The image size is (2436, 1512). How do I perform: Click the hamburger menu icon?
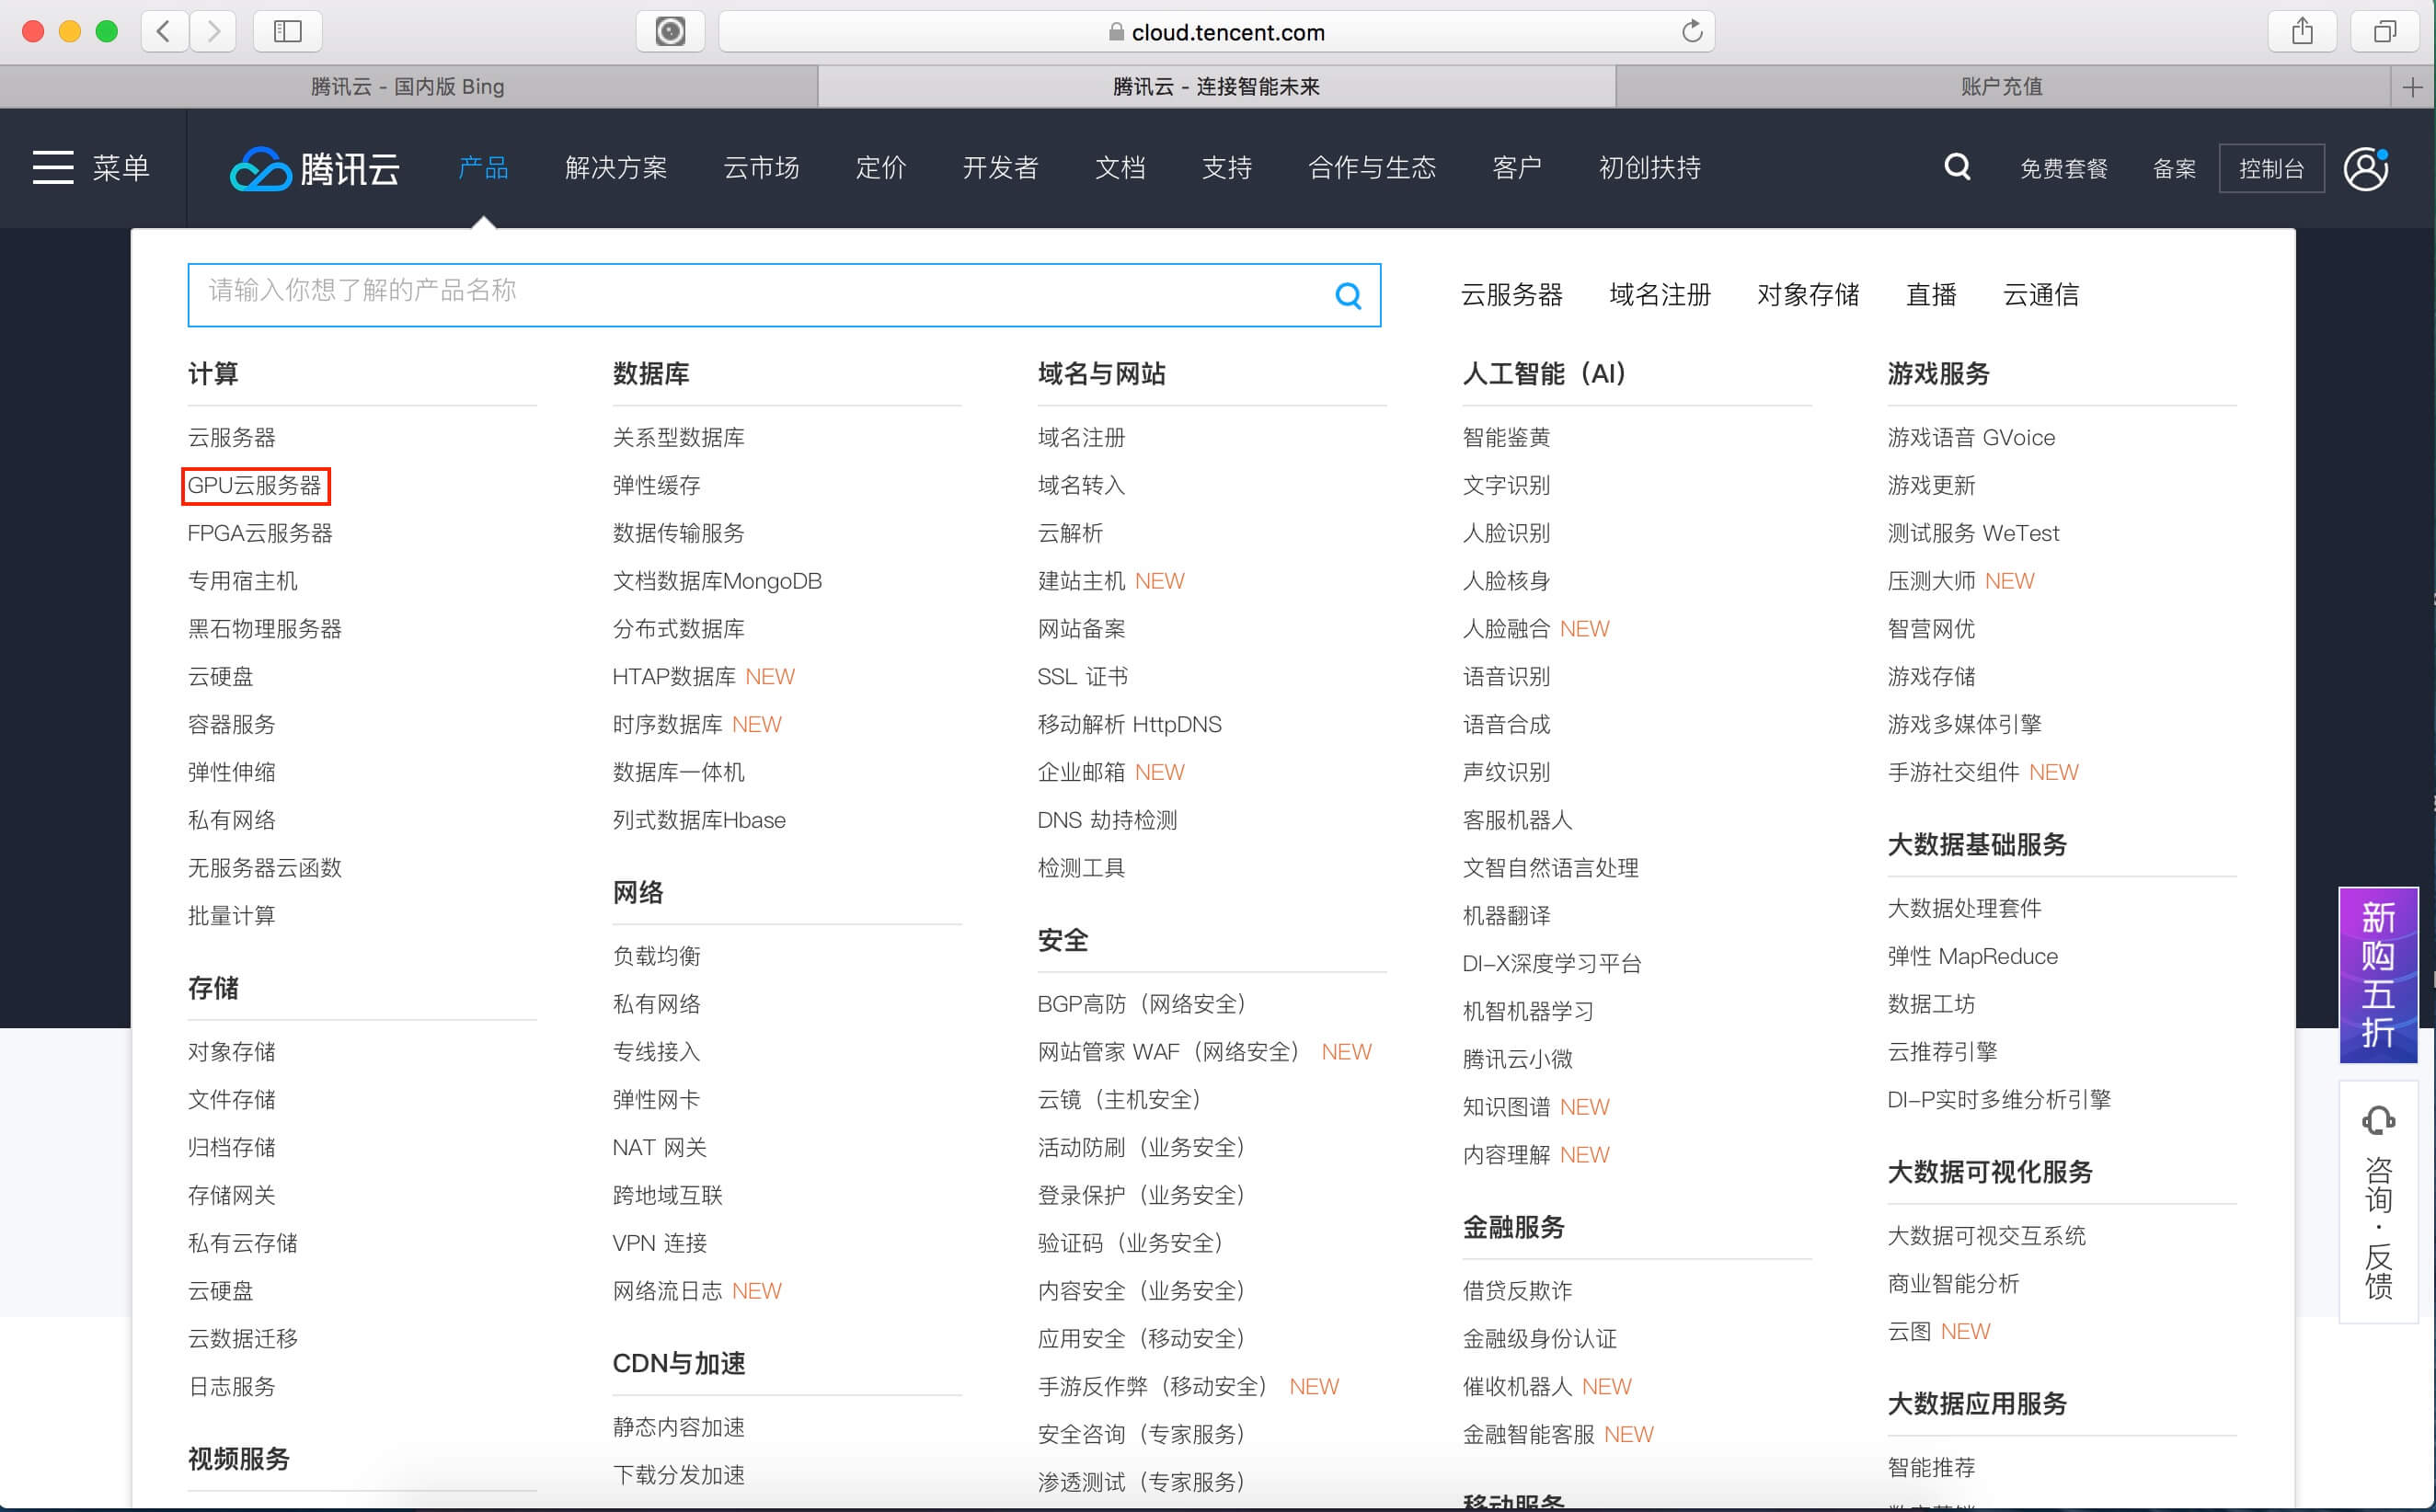click(x=53, y=167)
